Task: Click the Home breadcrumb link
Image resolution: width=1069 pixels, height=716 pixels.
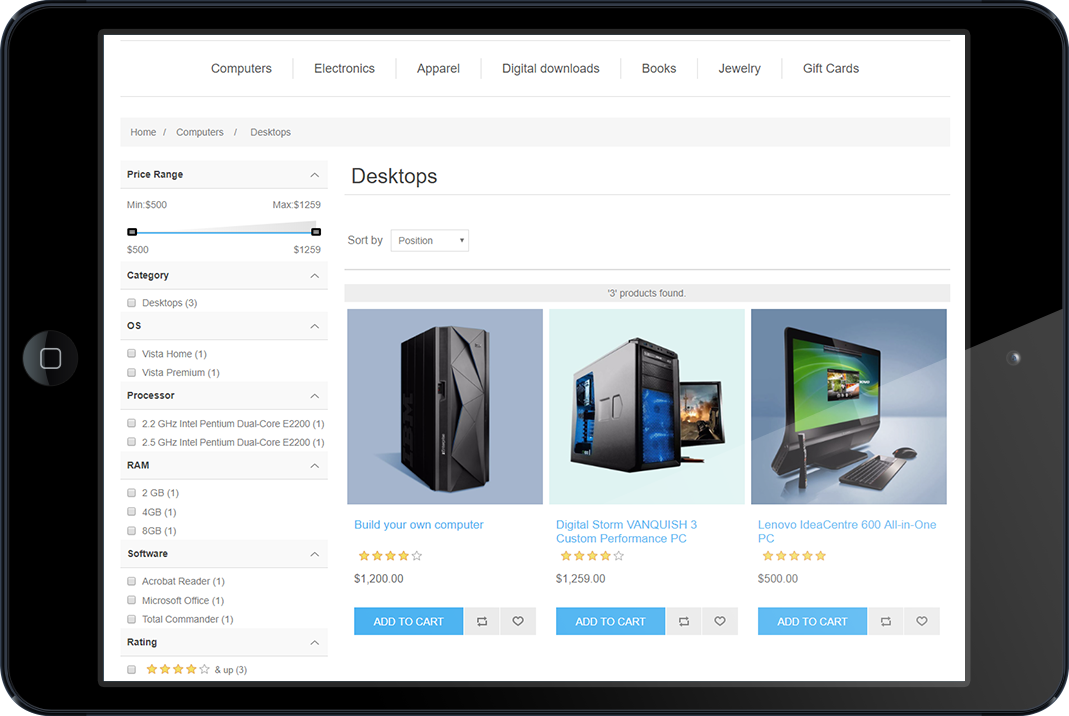Action: pos(143,132)
